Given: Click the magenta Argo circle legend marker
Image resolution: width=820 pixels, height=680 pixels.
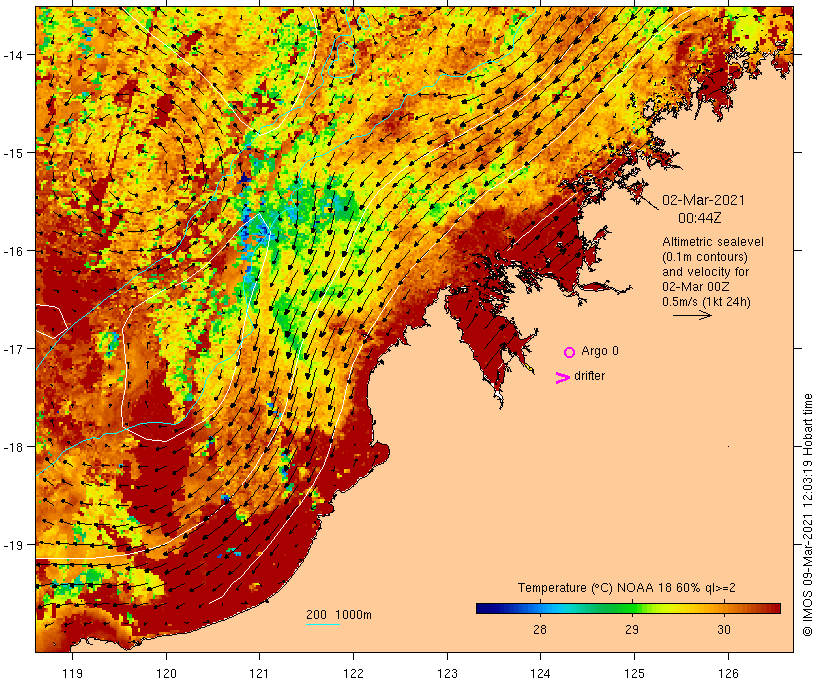Looking at the screenshot, I should pyautogui.click(x=570, y=352).
